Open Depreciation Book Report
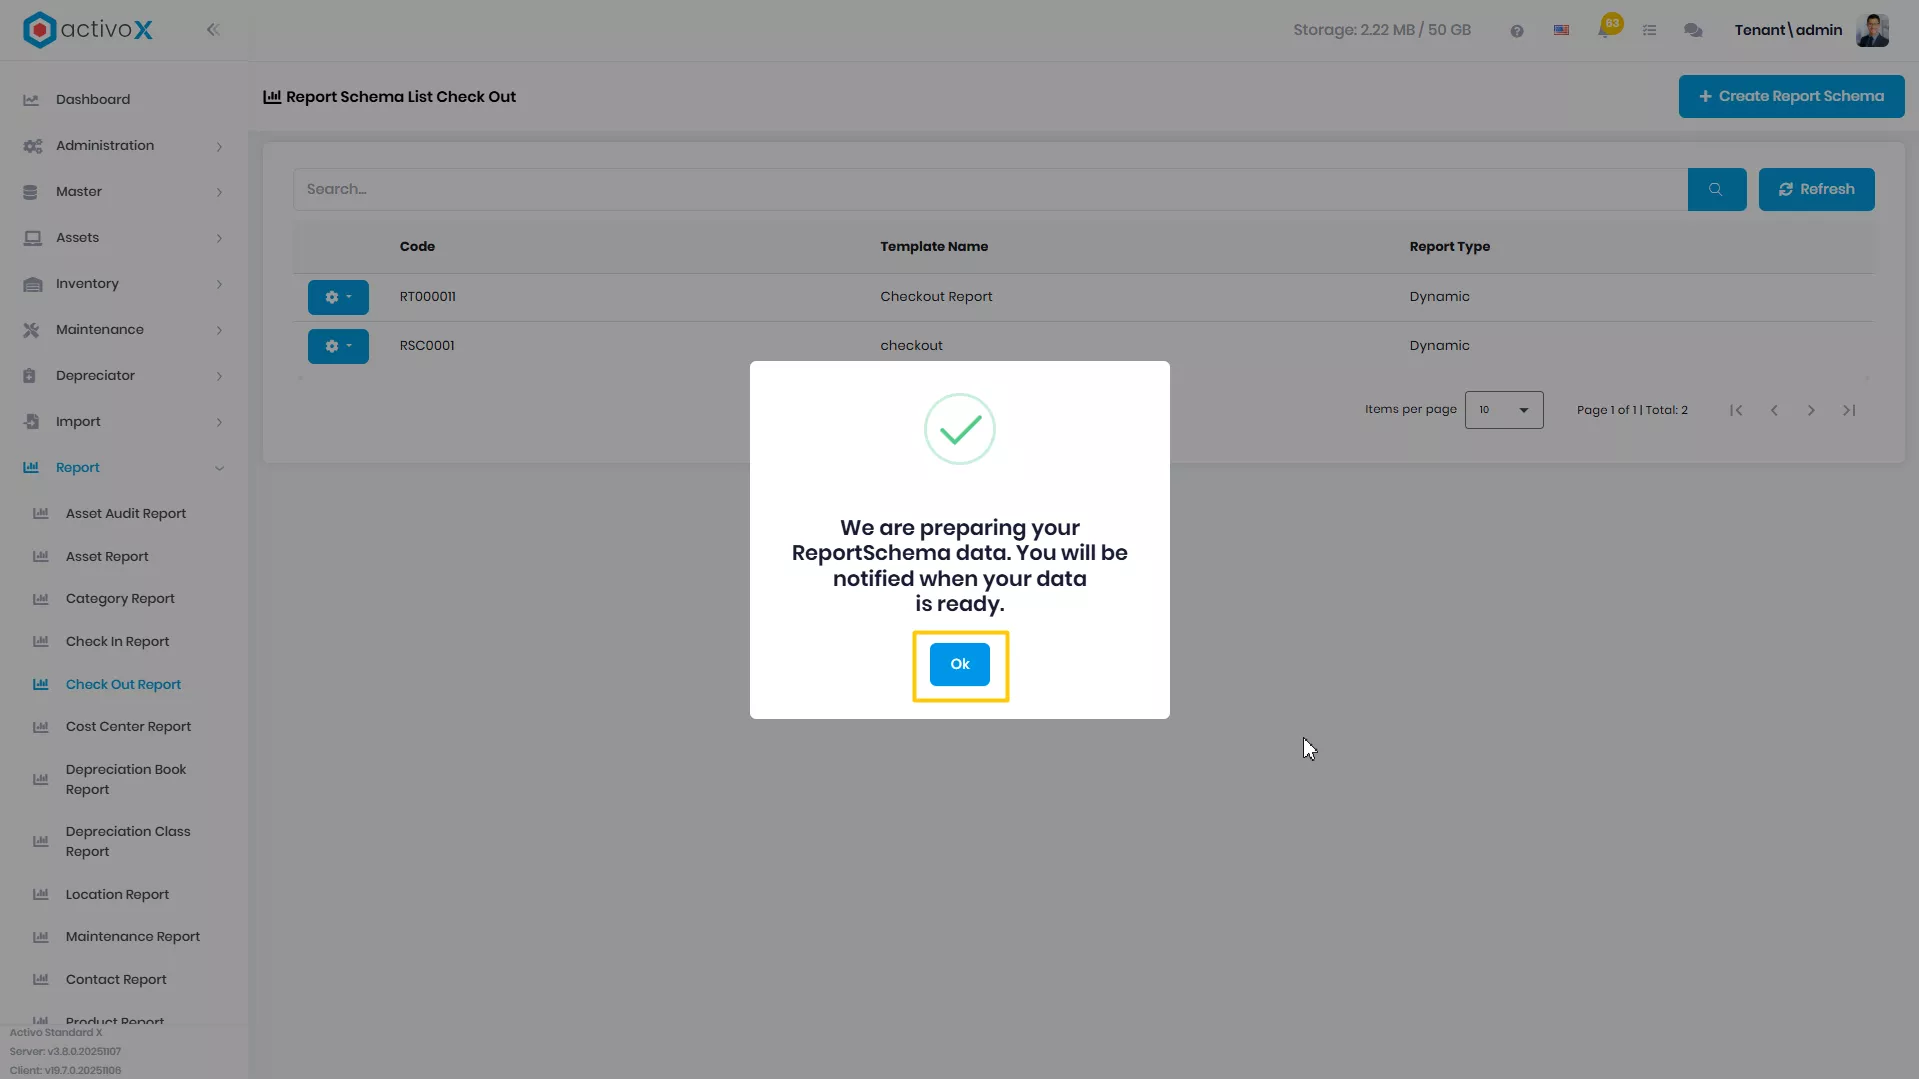Viewport: 1919px width, 1079px height. [x=126, y=780]
